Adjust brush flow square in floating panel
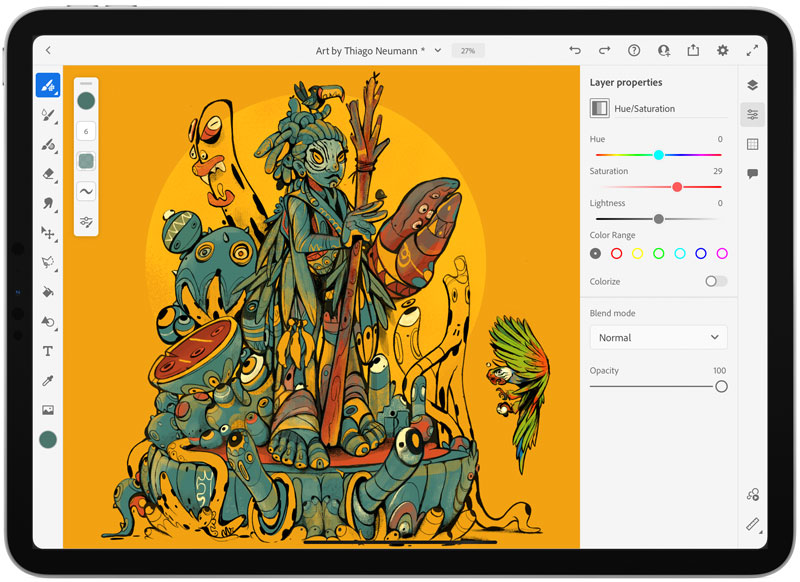The width and height of the screenshot is (800, 582). click(86, 161)
